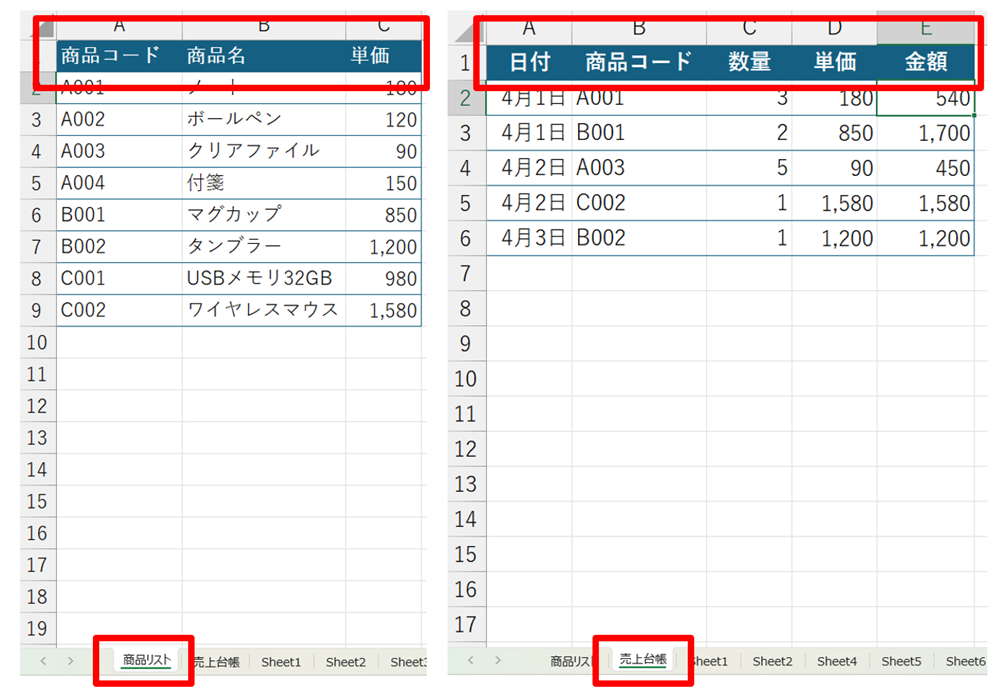Select 商品コード header cell in left sheet
Image resolution: width=1000 pixels, height=698 pixels.
click(119, 56)
